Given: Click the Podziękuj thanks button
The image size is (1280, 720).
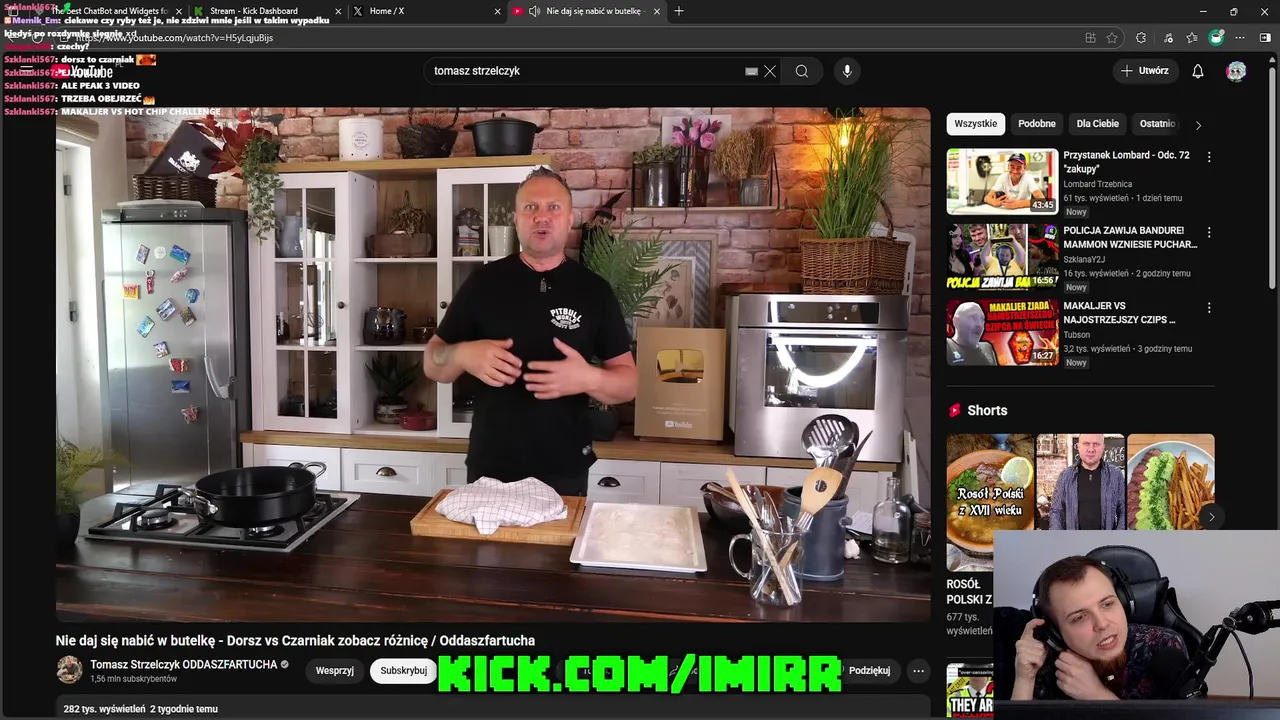Looking at the screenshot, I should [x=869, y=671].
